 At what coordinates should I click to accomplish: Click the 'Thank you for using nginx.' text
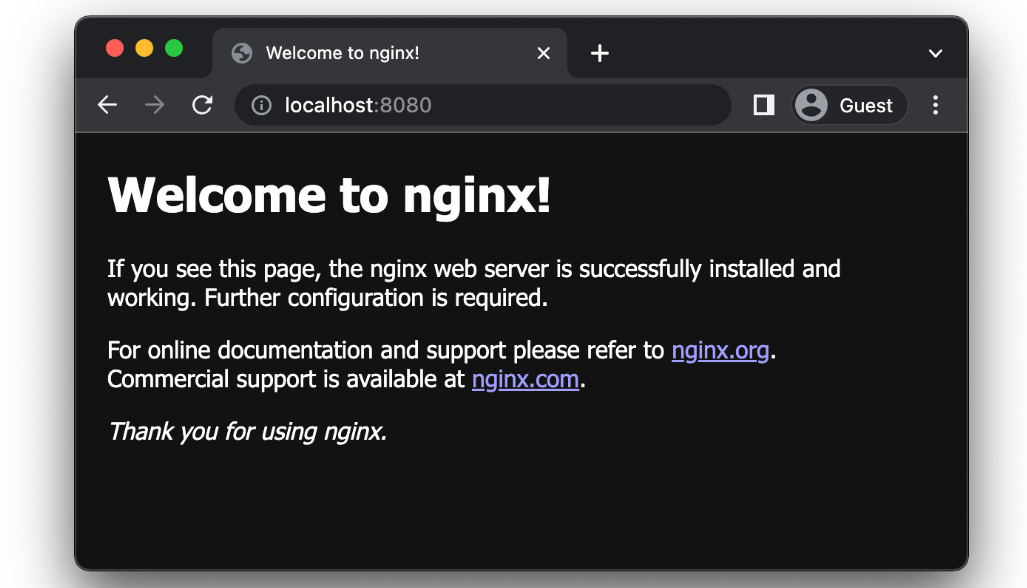click(248, 432)
